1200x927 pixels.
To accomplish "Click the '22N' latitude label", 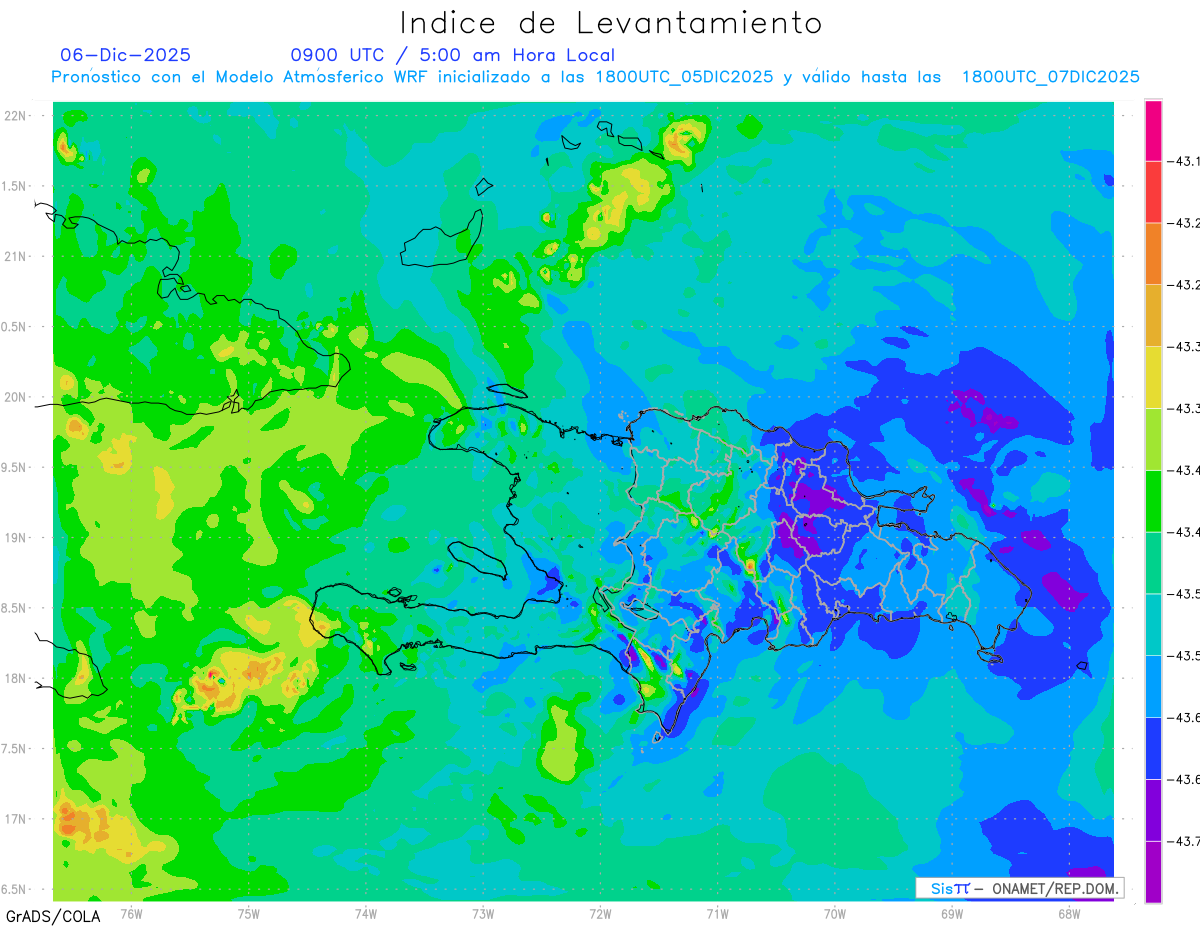I will point(16,116).
